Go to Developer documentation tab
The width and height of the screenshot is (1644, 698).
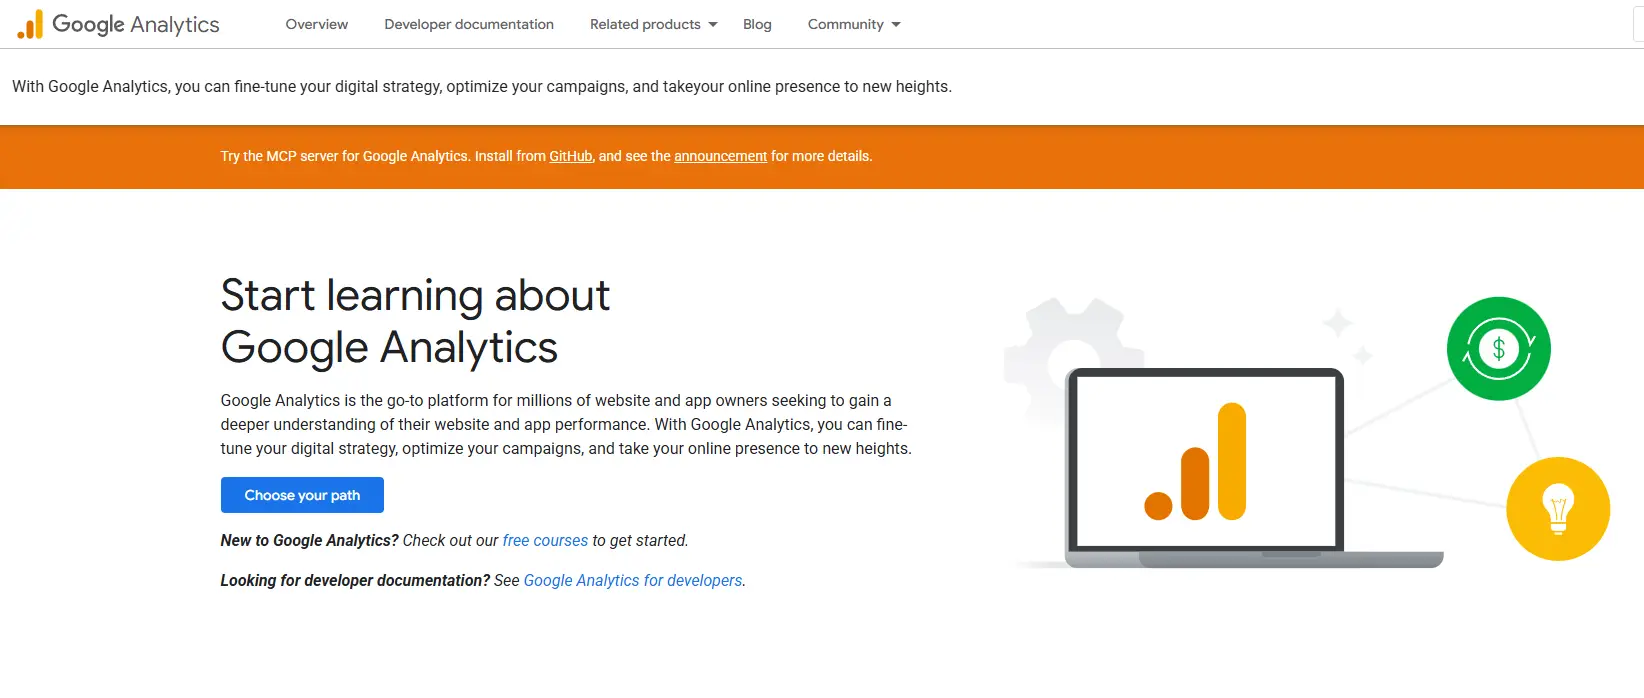[469, 25]
